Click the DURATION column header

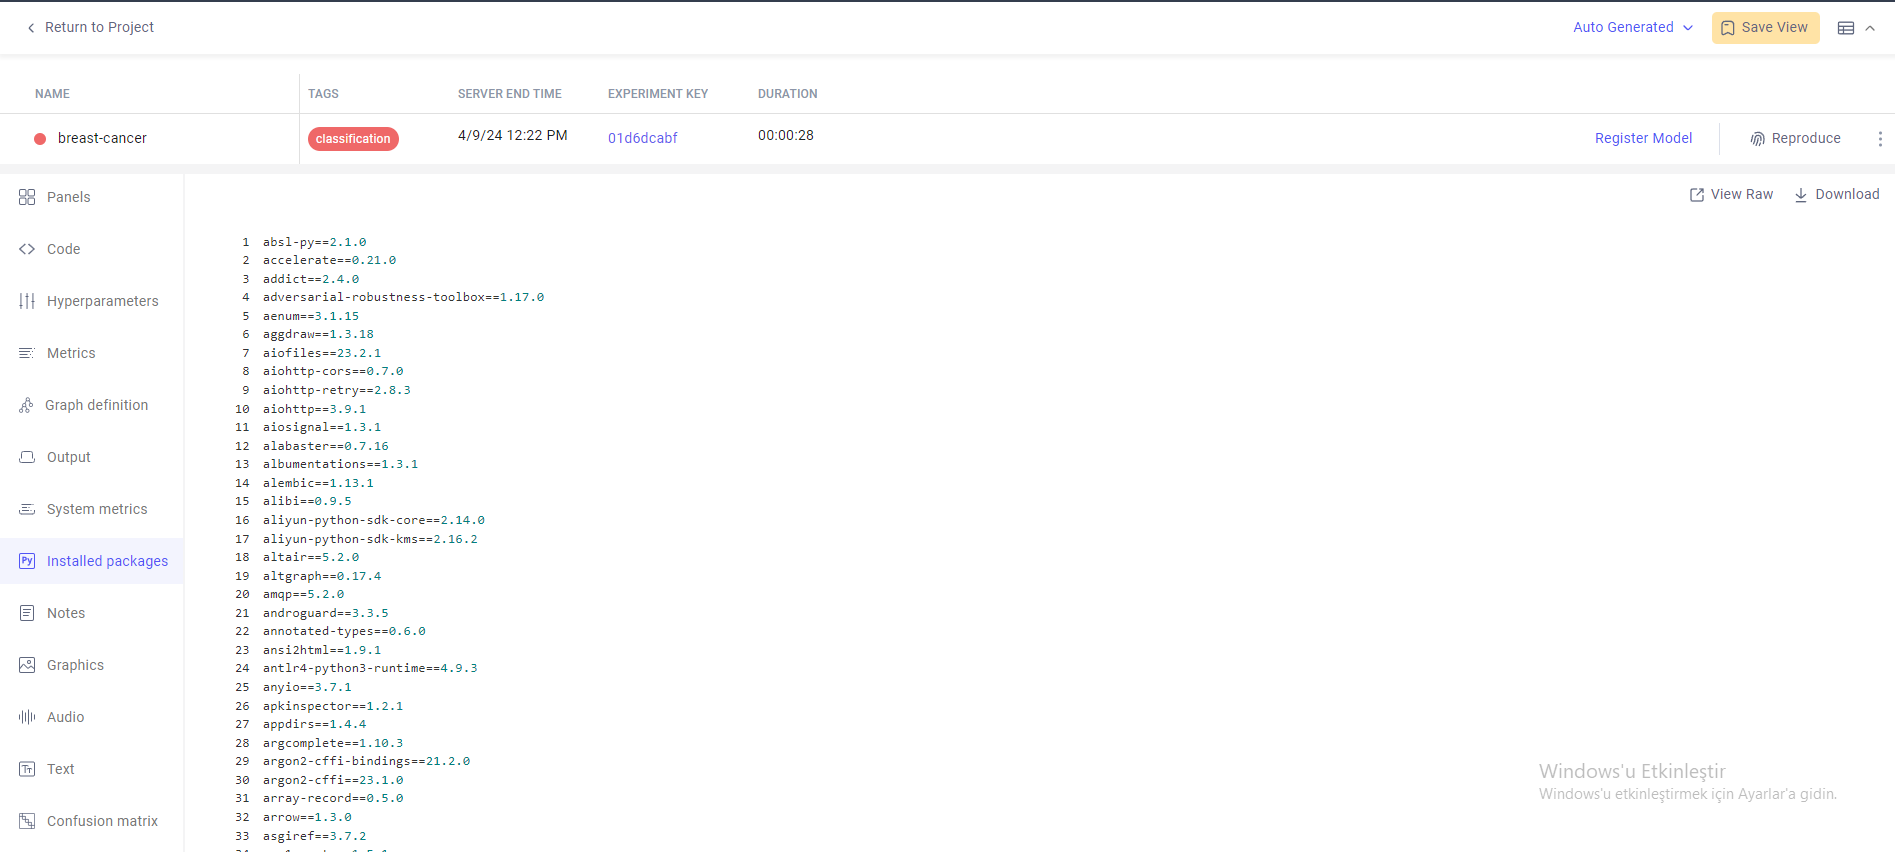pyautogui.click(x=787, y=94)
